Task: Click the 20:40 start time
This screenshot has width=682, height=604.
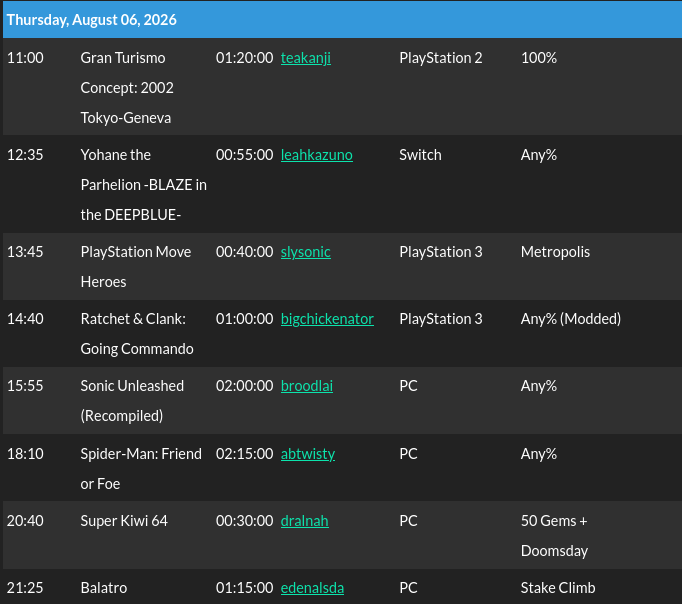Action: (x=25, y=521)
